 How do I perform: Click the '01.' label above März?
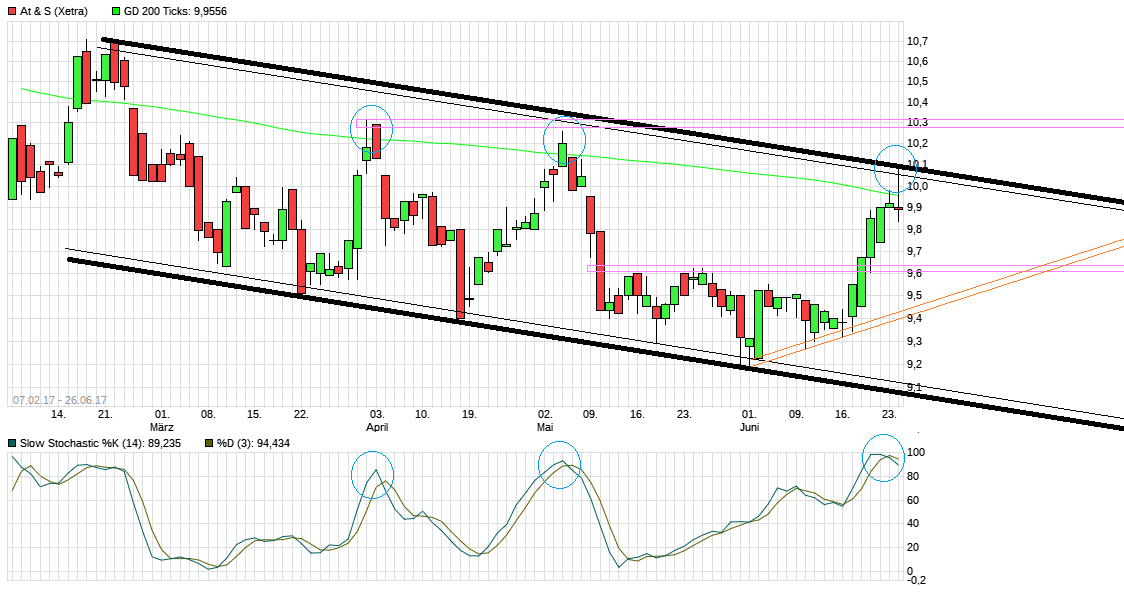tap(162, 415)
